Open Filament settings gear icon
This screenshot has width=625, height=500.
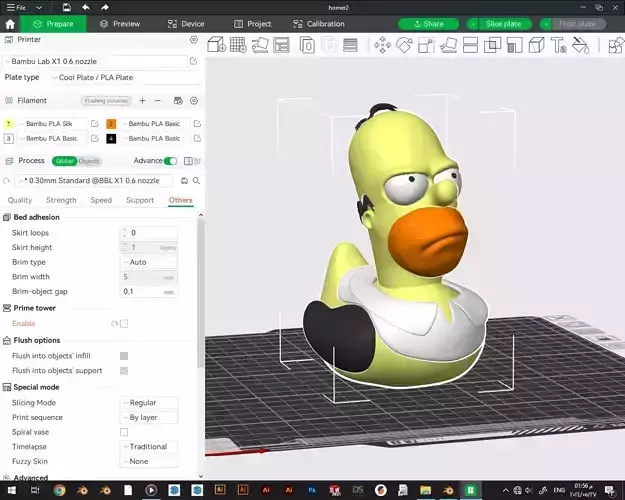[194, 100]
